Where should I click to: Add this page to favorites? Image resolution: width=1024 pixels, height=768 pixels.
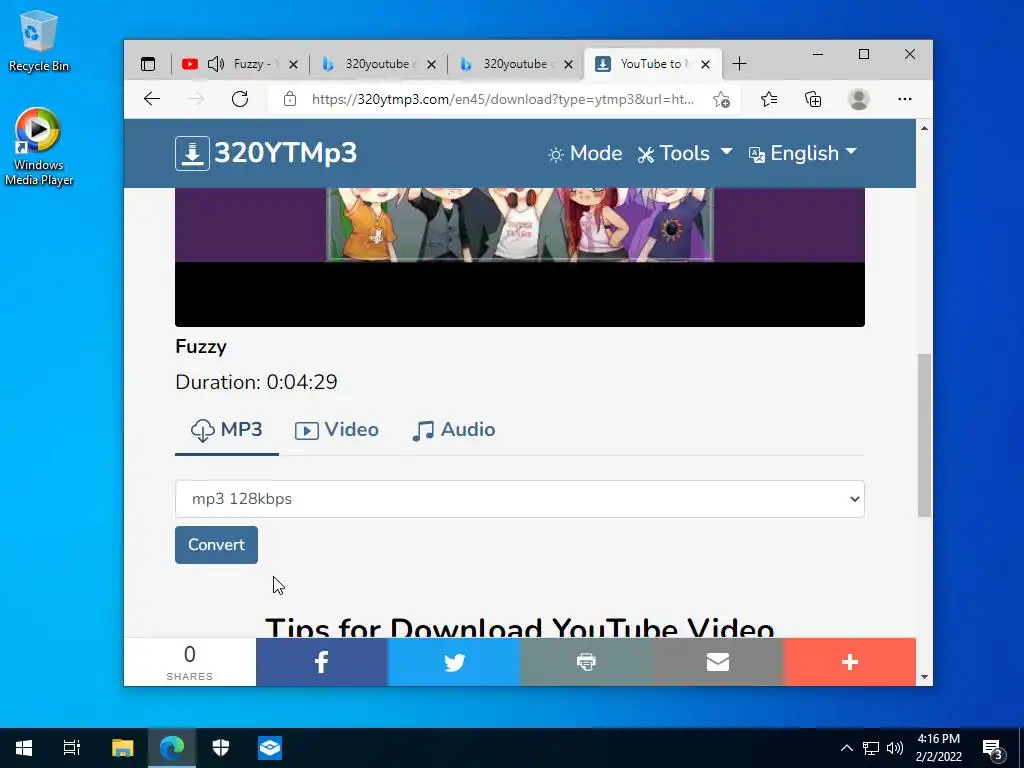721,99
